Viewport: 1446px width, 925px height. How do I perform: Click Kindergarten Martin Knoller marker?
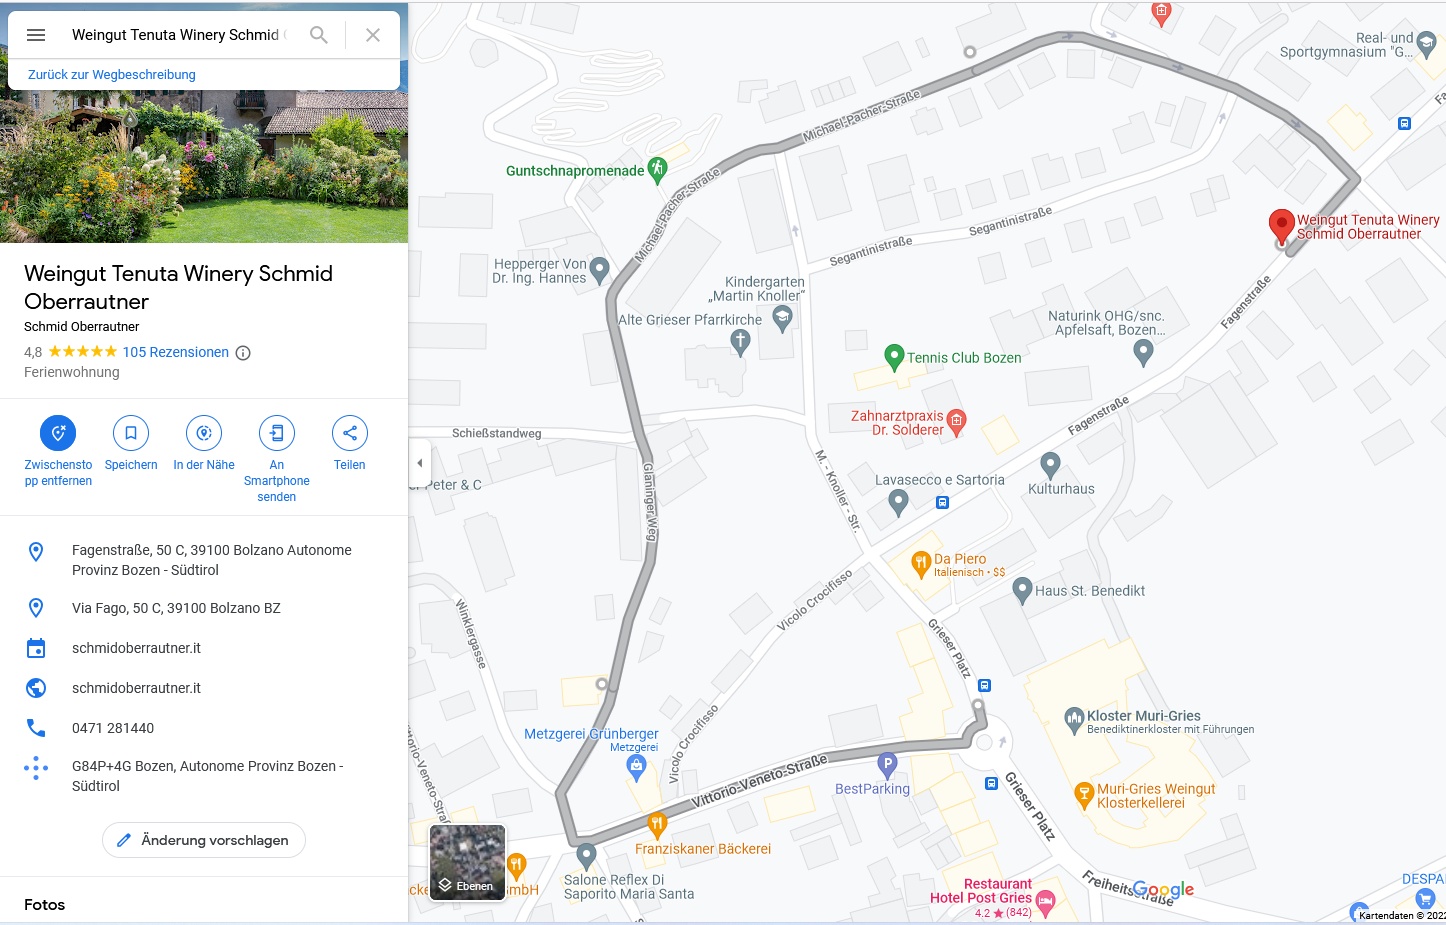783,319
